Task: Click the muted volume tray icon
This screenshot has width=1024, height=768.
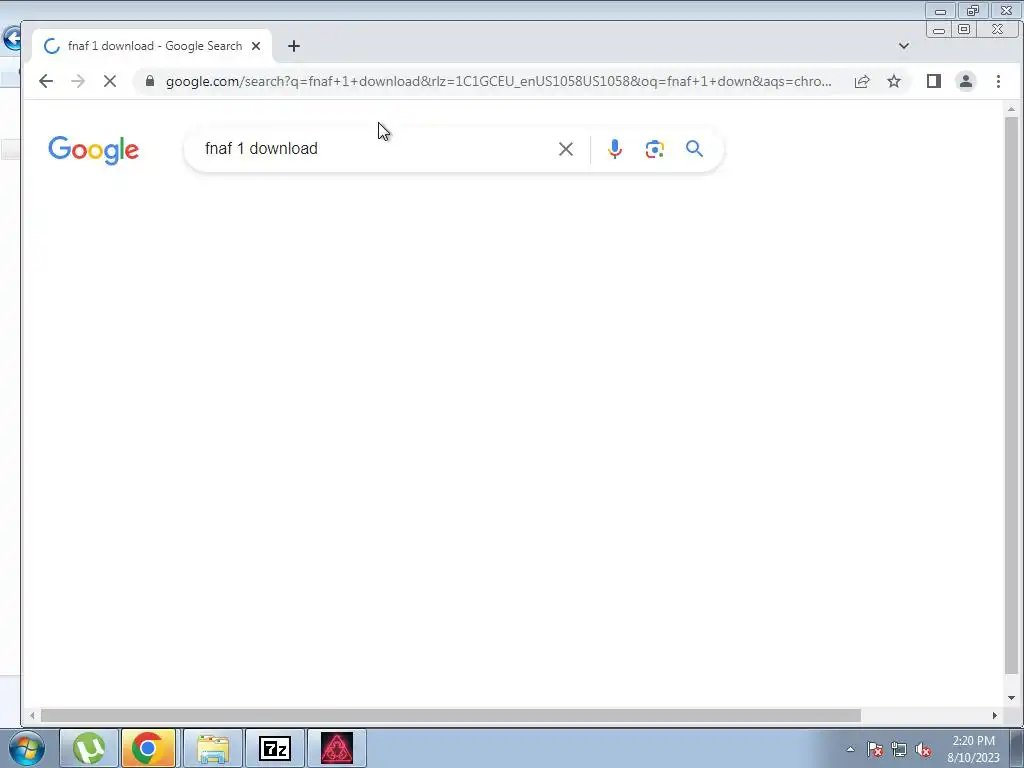Action: 923,749
